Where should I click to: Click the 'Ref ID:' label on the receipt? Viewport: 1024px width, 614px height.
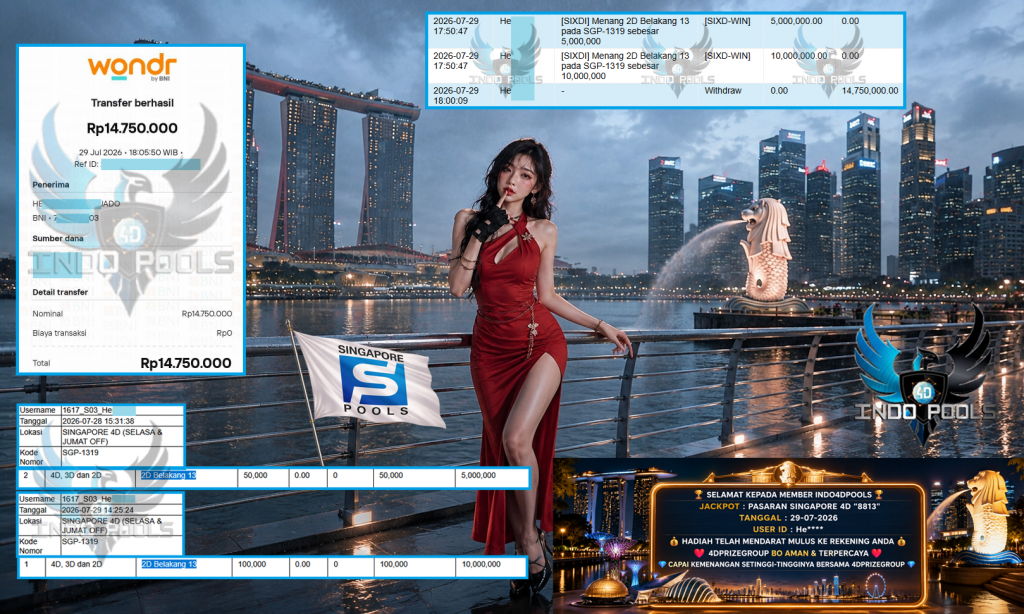(x=86, y=164)
